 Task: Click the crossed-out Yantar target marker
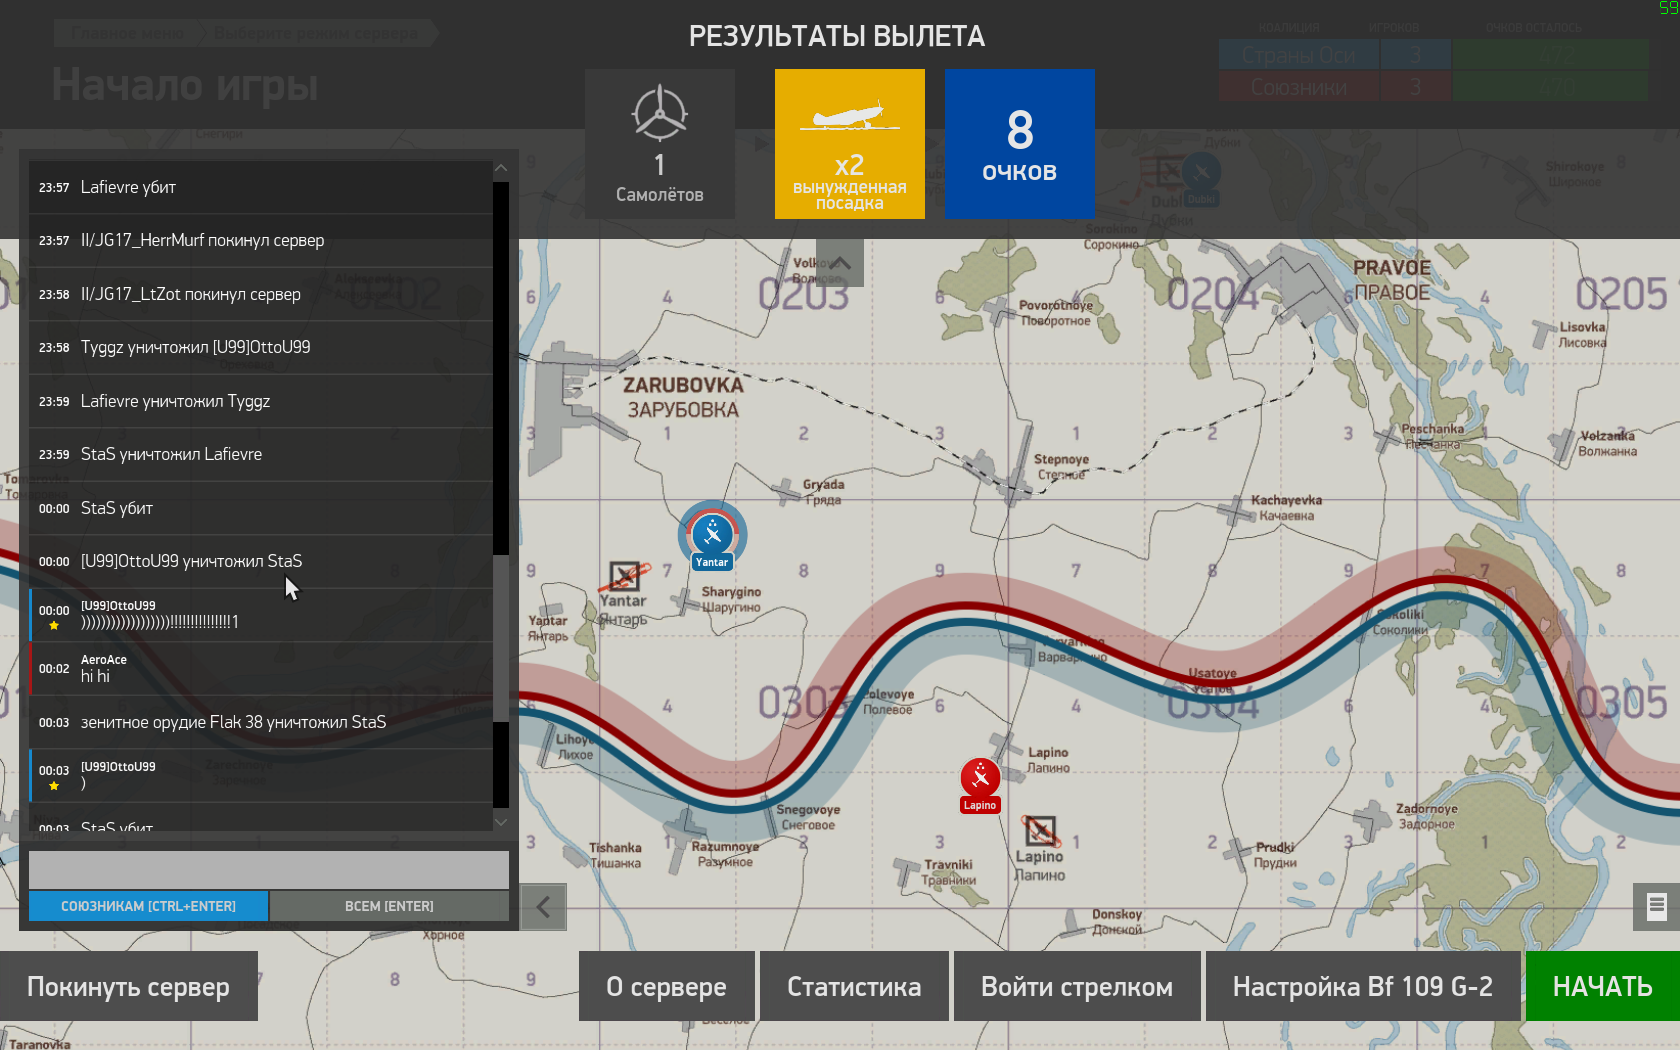[626, 576]
